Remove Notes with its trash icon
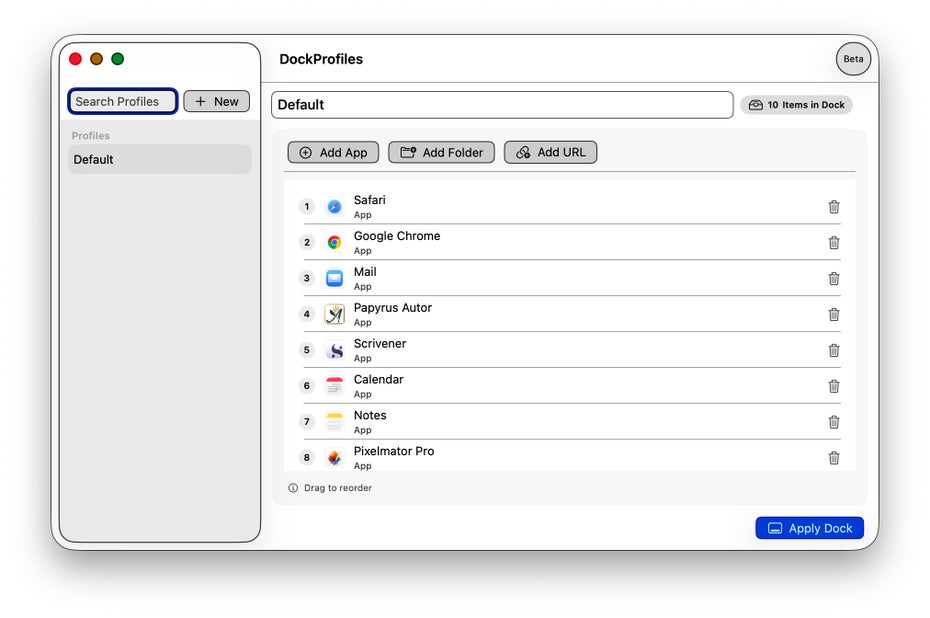The image size is (930, 618). [x=833, y=422]
